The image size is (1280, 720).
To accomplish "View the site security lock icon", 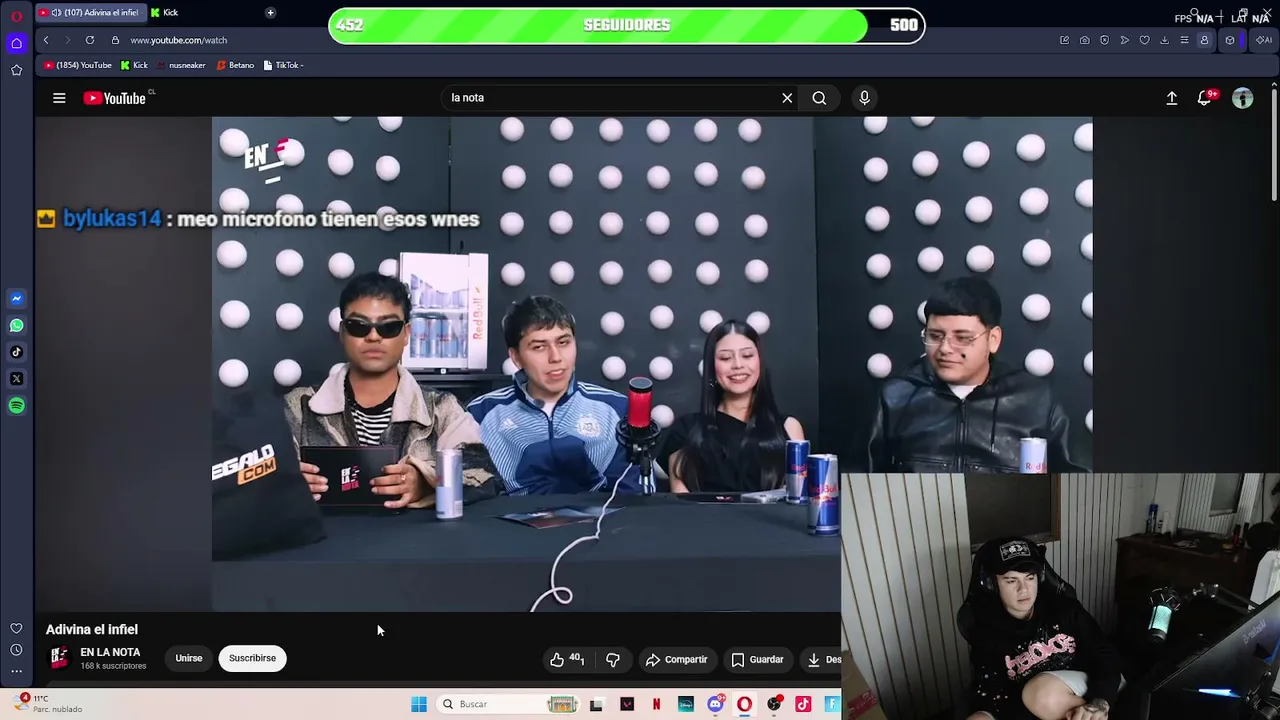I will point(115,40).
